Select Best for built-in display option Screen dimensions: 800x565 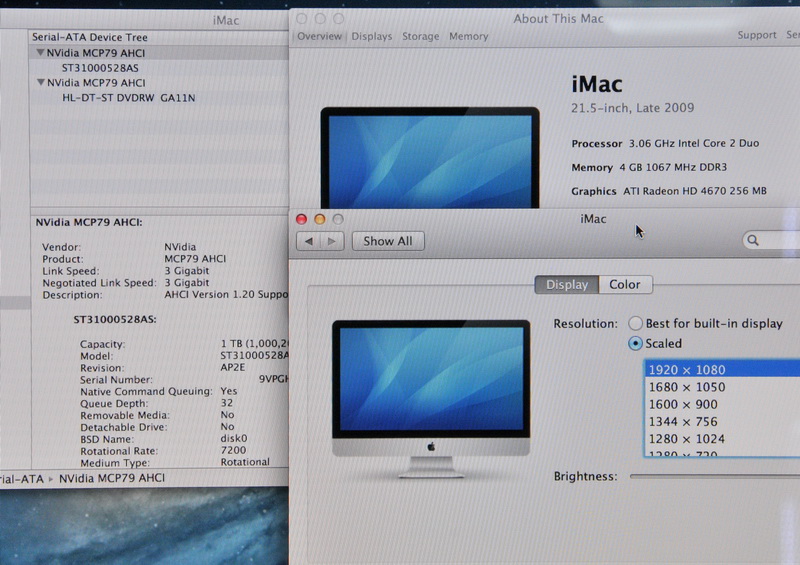click(635, 323)
